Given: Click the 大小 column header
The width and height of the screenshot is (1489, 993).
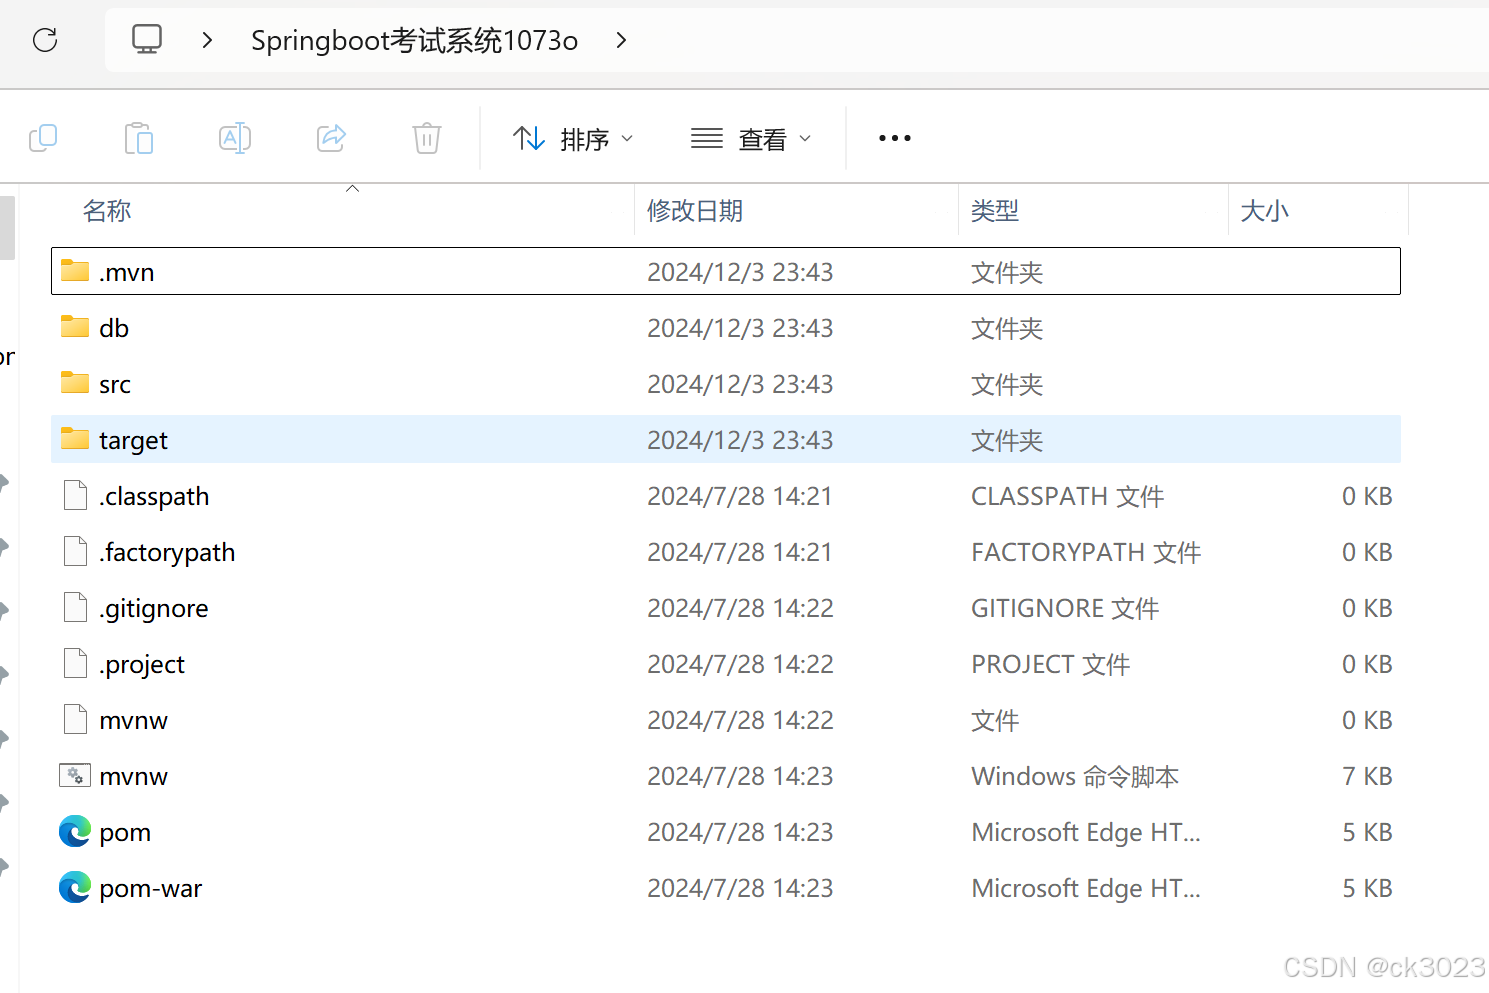Looking at the screenshot, I should click(1264, 211).
